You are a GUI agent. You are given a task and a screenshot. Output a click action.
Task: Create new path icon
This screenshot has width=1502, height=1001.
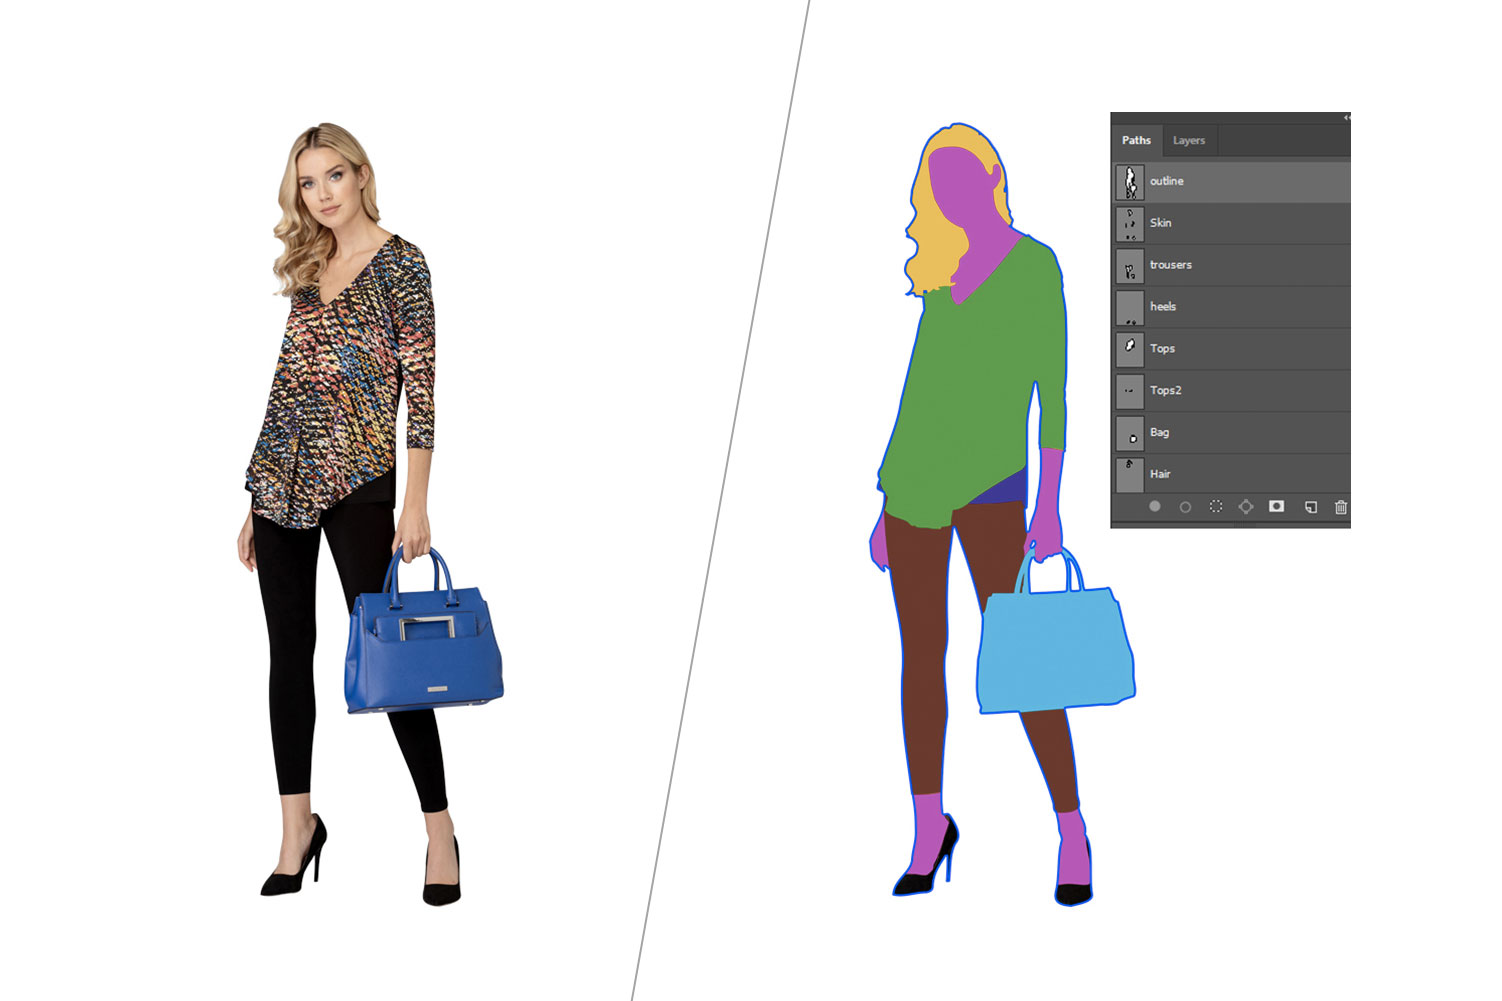pos(1311,507)
